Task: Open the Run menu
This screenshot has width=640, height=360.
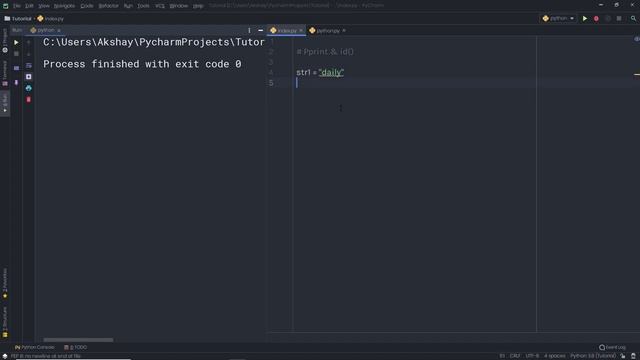Action: click(128, 6)
